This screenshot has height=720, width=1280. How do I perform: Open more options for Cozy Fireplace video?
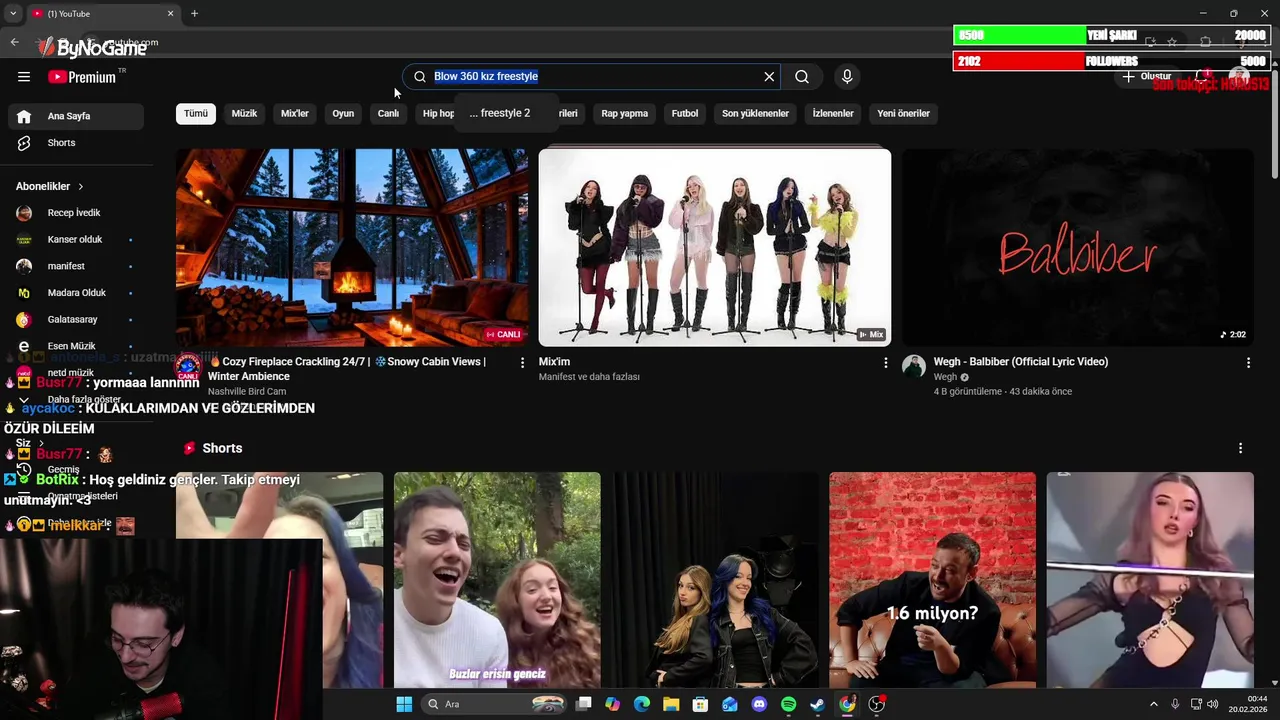(x=522, y=363)
